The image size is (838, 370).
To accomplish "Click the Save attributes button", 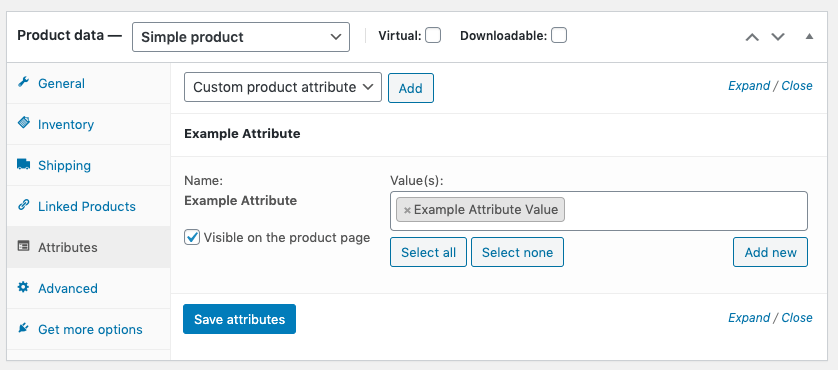I will pyautogui.click(x=239, y=319).
